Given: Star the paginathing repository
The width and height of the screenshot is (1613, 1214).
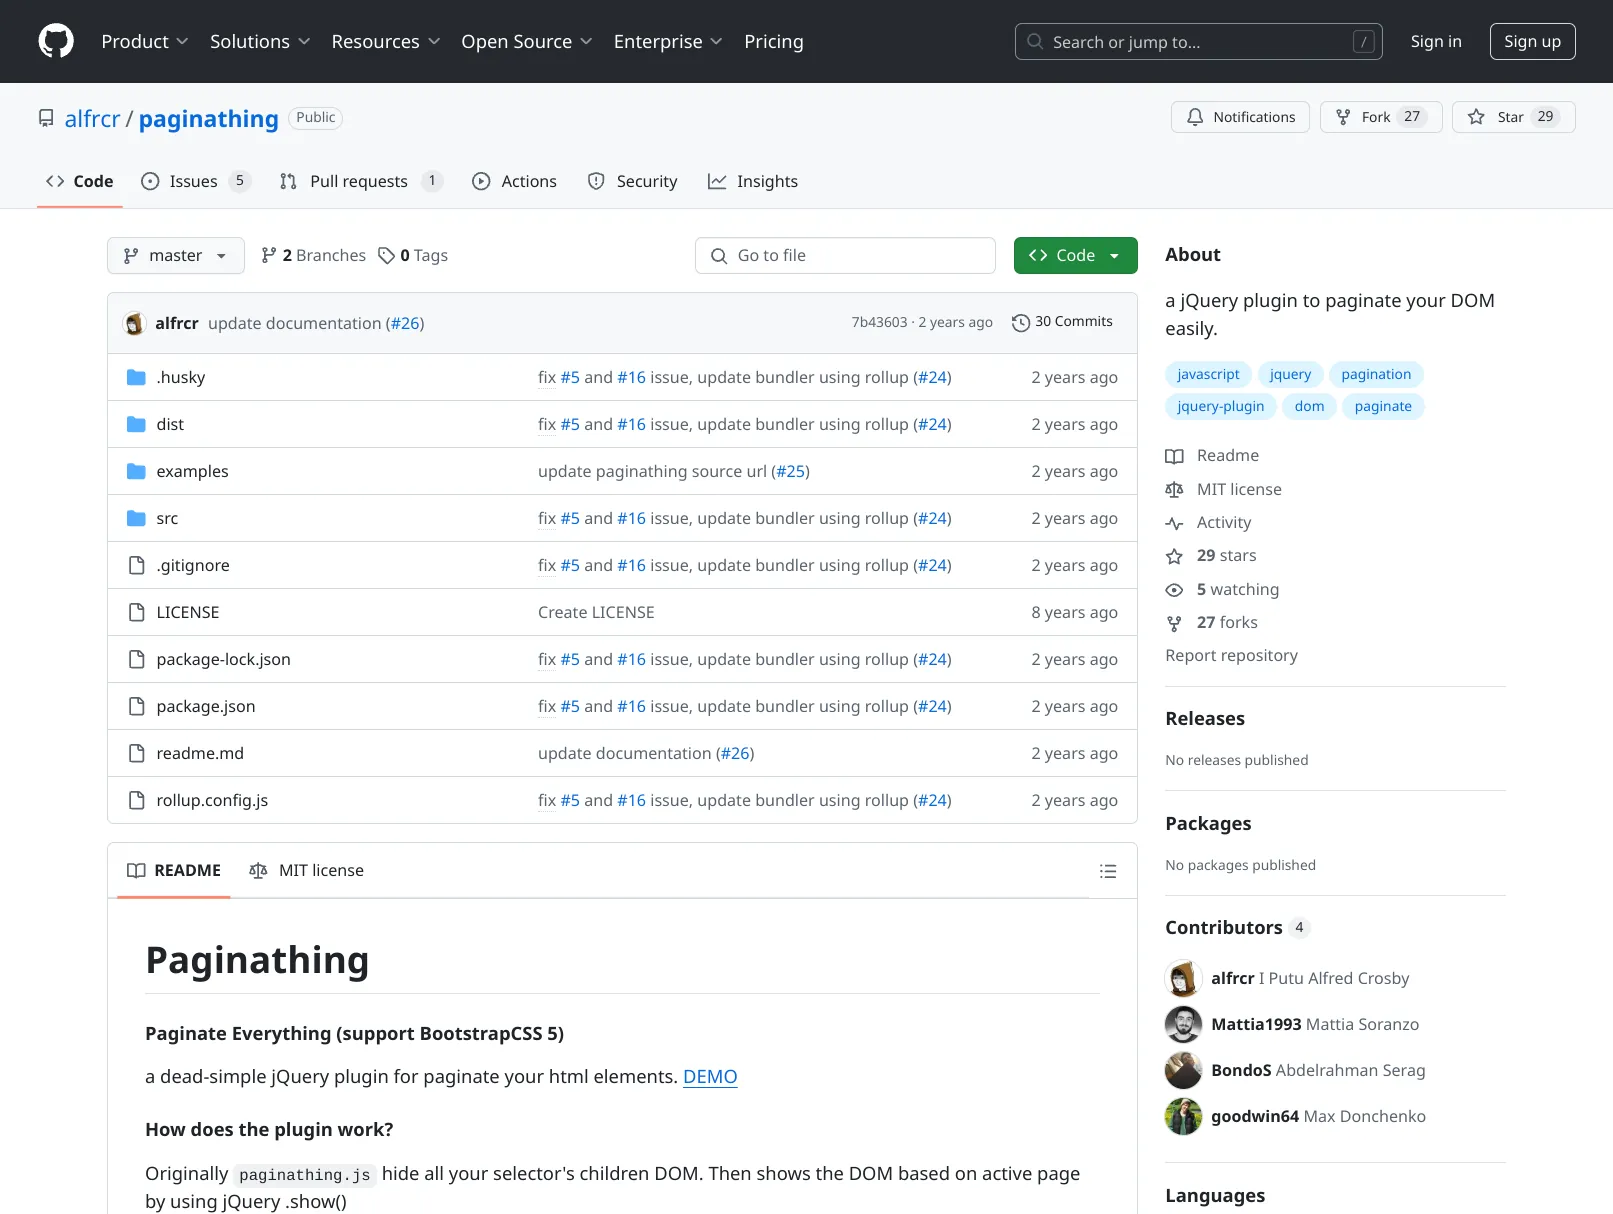Looking at the screenshot, I should (x=1513, y=117).
